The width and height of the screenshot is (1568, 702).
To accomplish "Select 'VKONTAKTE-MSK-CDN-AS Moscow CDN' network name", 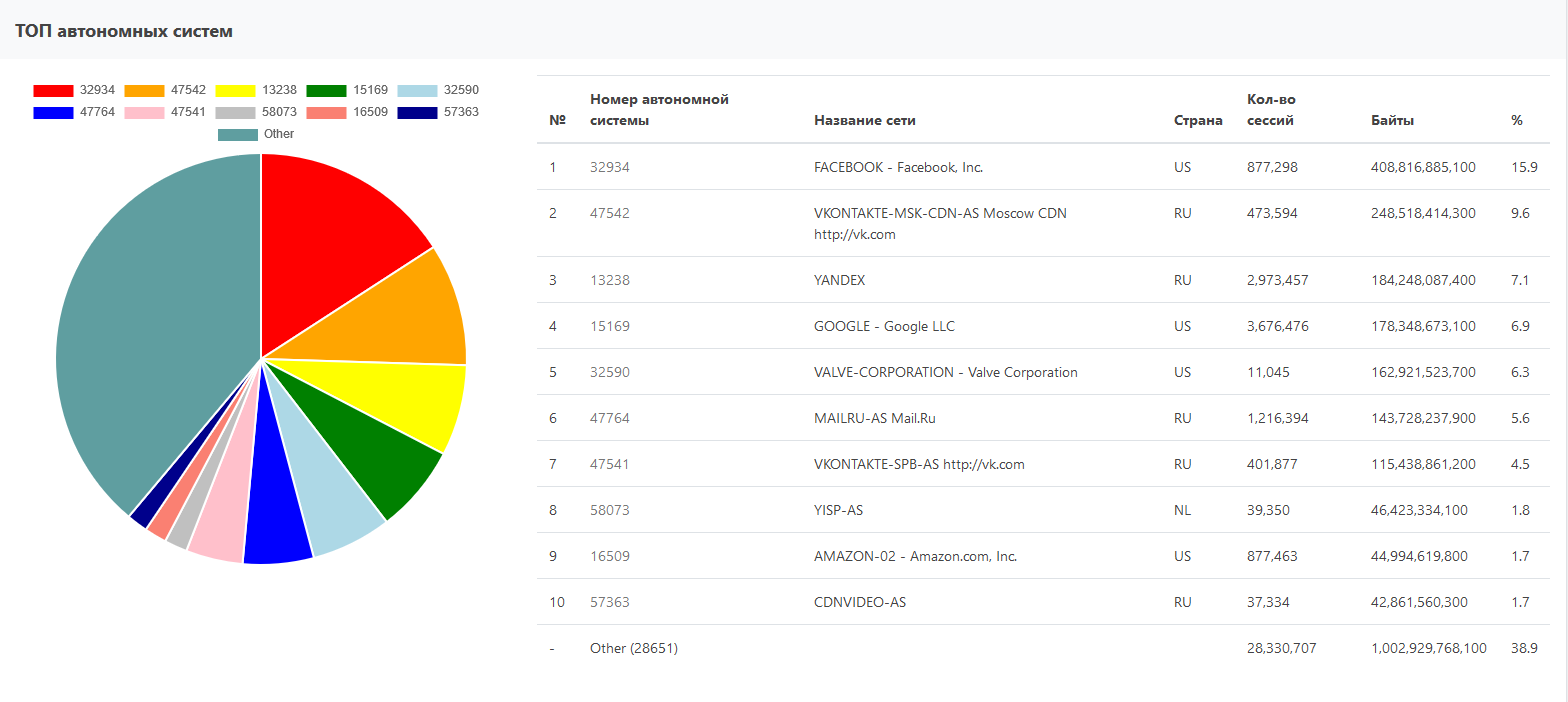I will pyautogui.click(x=940, y=213).
